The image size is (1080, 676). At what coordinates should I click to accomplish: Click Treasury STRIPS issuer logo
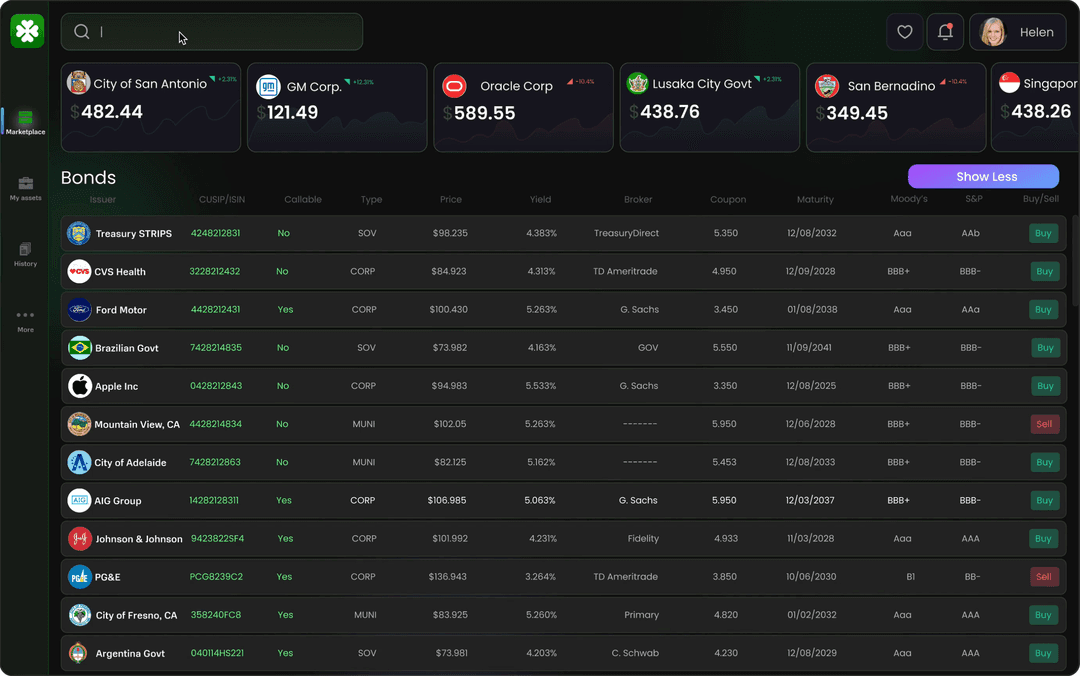[x=79, y=233]
